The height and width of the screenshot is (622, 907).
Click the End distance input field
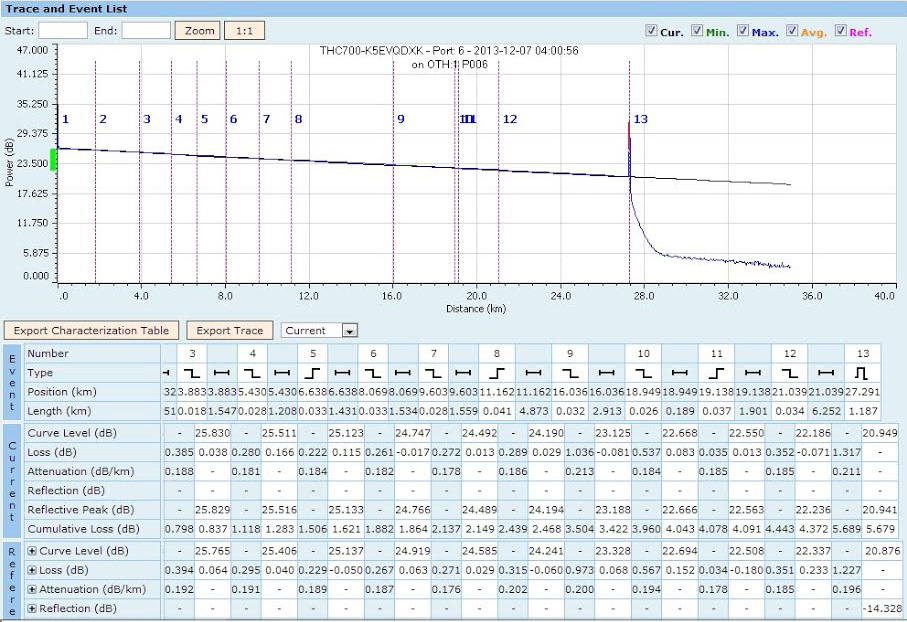click(146, 31)
